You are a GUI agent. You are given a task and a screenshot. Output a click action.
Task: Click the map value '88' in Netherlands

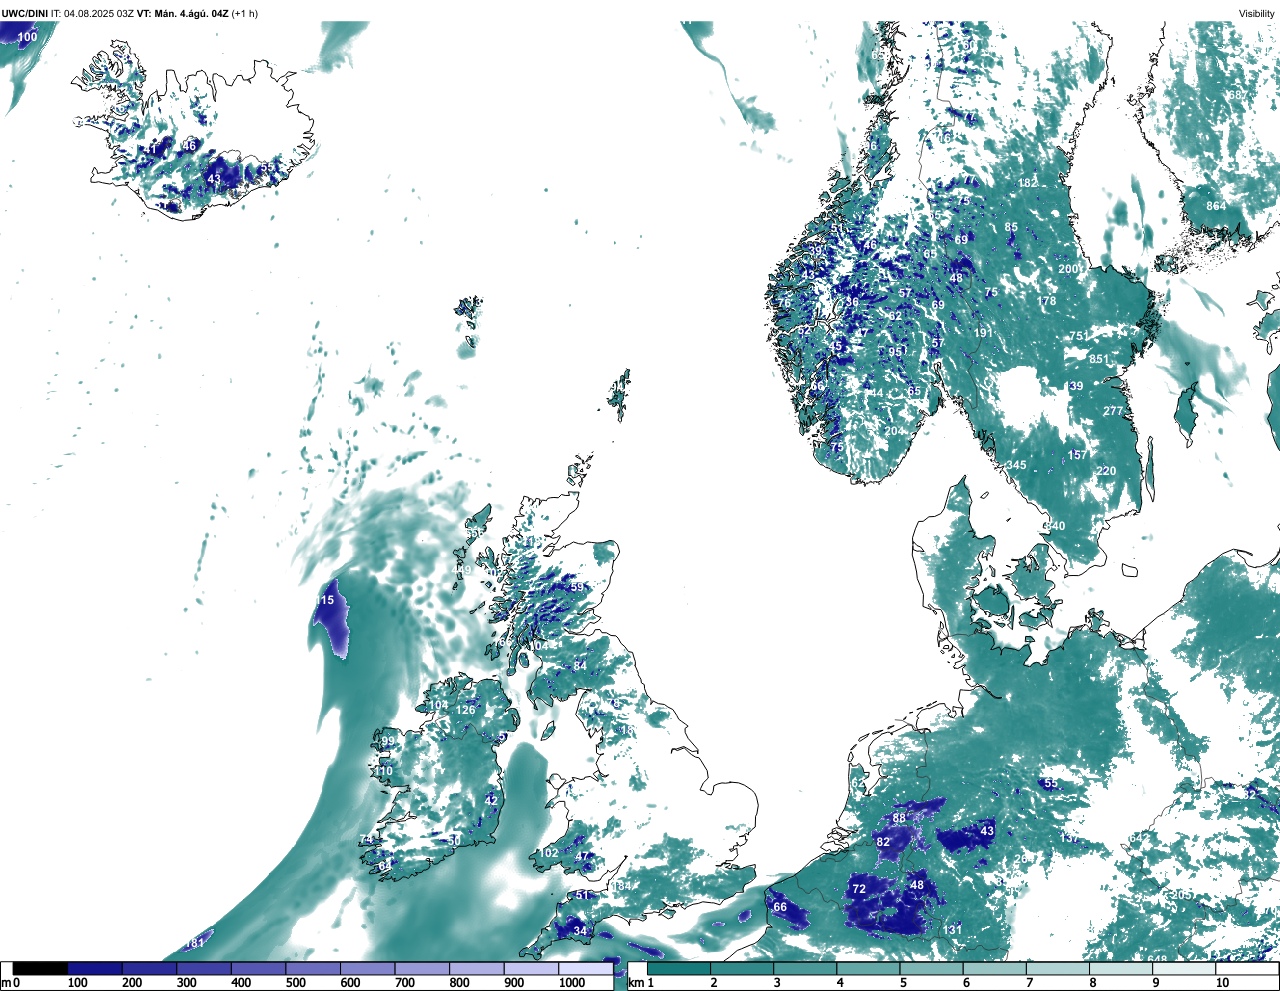(899, 818)
